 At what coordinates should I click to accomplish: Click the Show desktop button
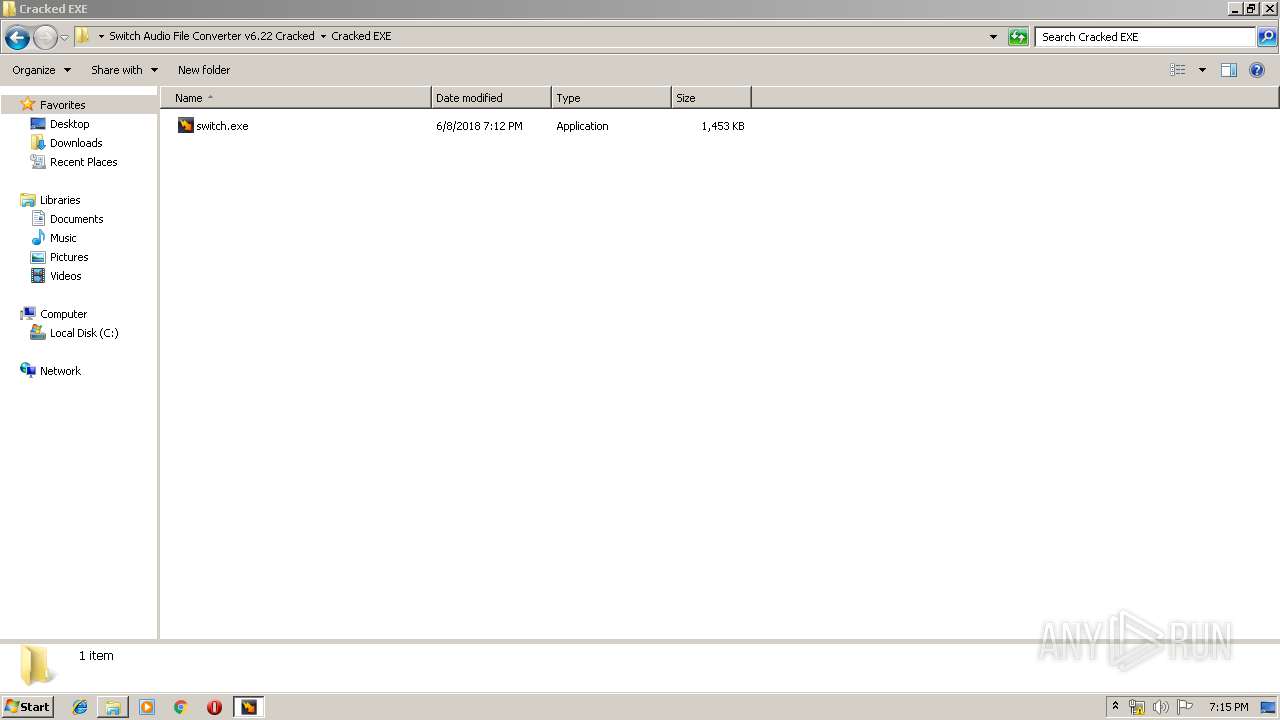(1269, 707)
